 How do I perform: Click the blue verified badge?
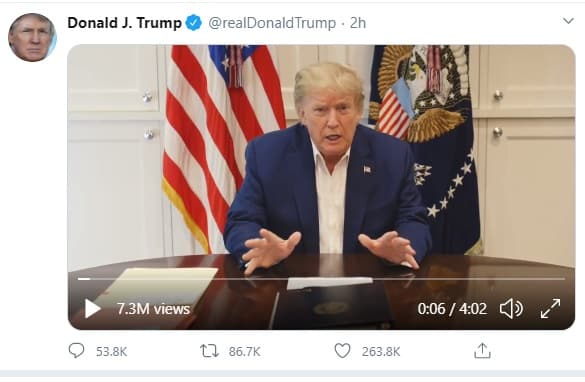[x=194, y=23]
